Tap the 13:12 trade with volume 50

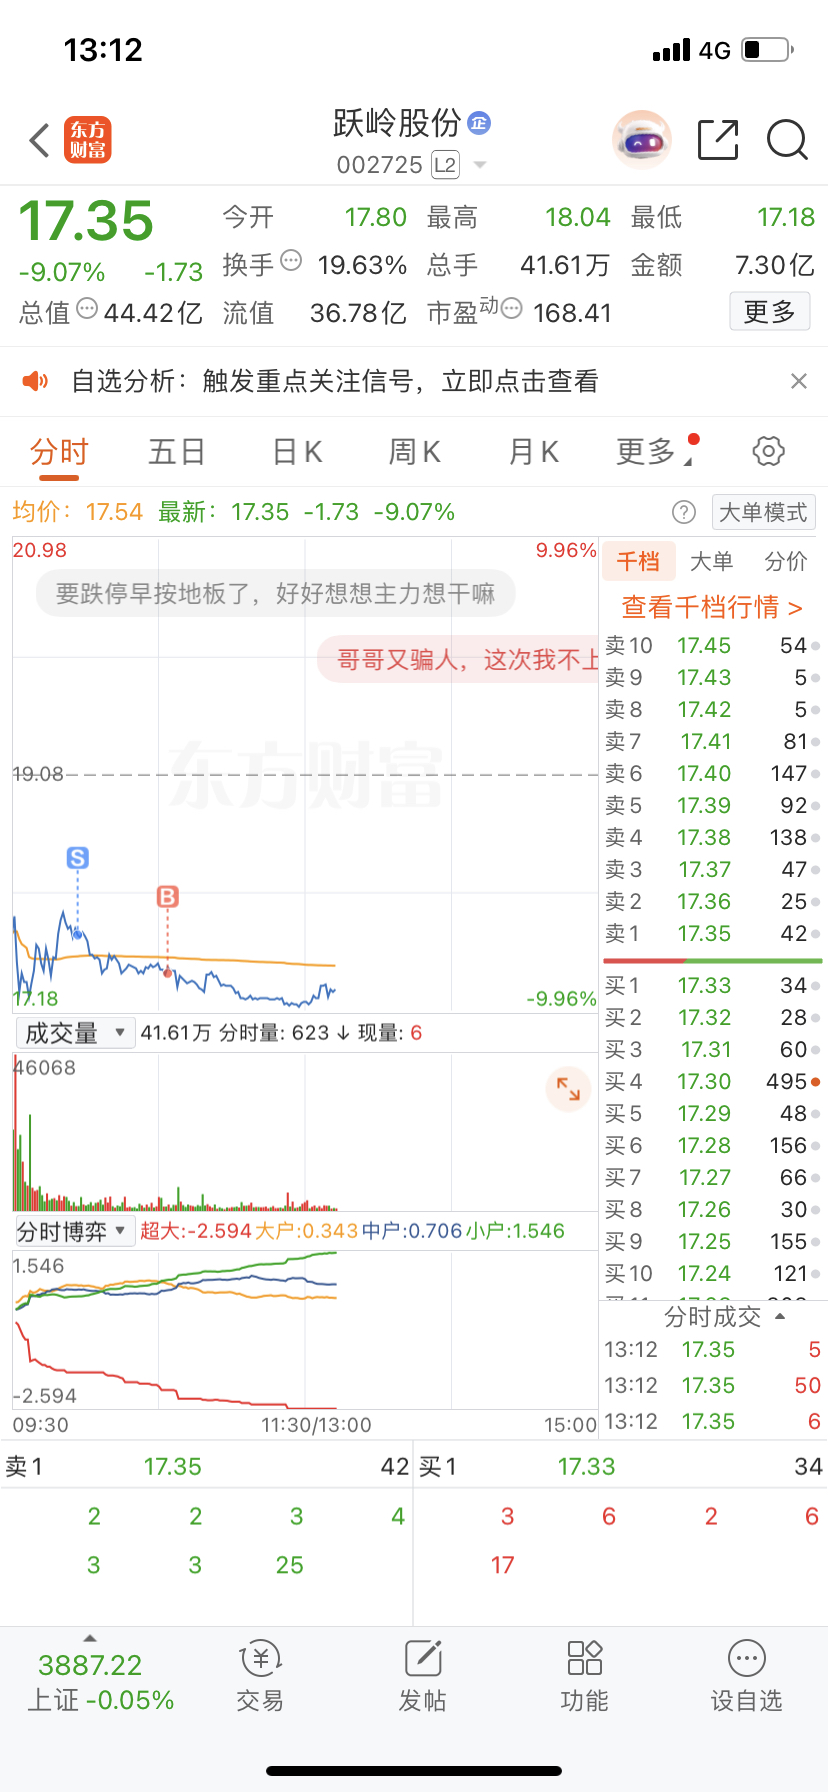tap(712, 1386)
